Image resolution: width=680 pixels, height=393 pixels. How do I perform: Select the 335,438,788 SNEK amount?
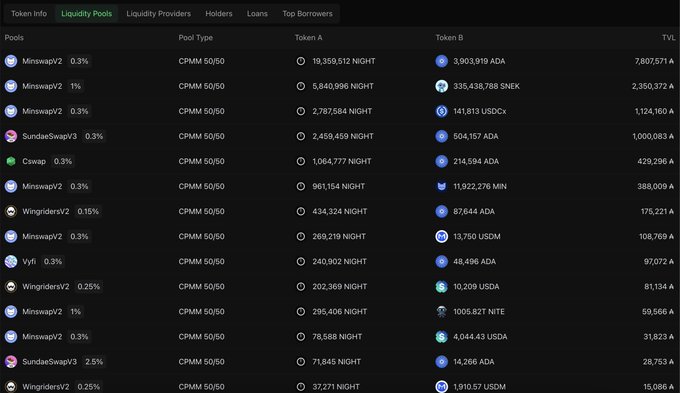pos(486,86)
